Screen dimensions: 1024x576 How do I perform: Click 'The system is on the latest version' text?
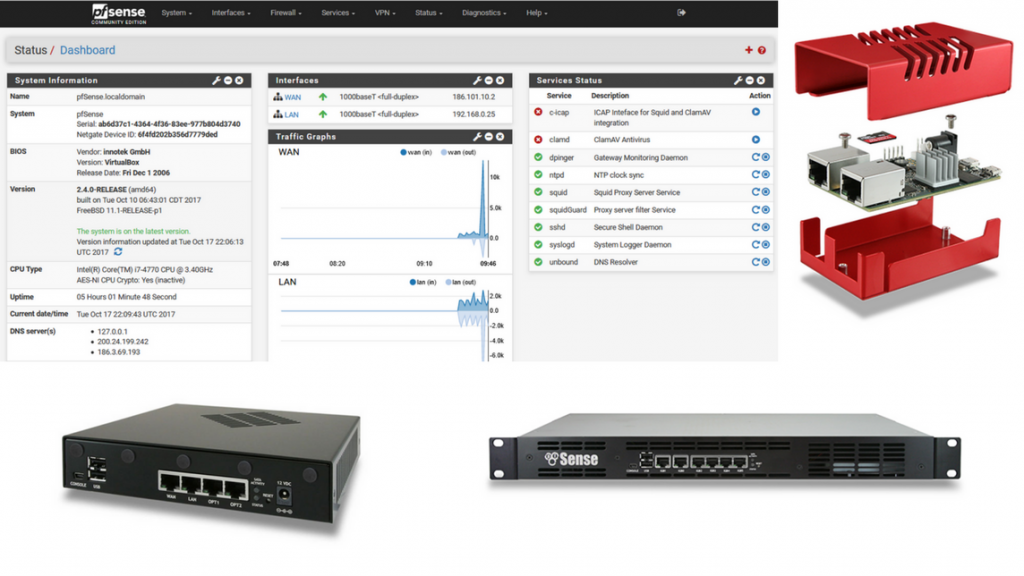(133, 231)
